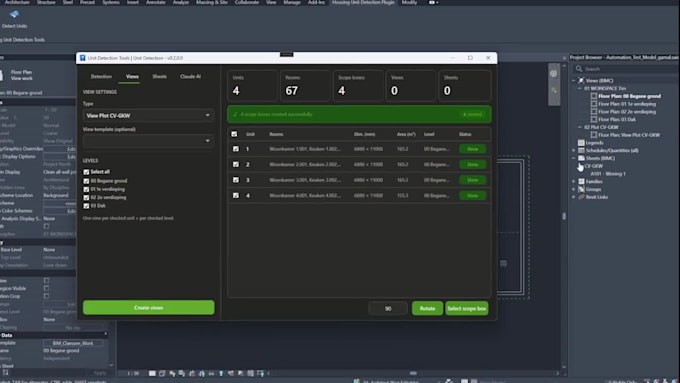
Task: Uncheck the checkbox for unit 2 row
Action: [235, 164]
